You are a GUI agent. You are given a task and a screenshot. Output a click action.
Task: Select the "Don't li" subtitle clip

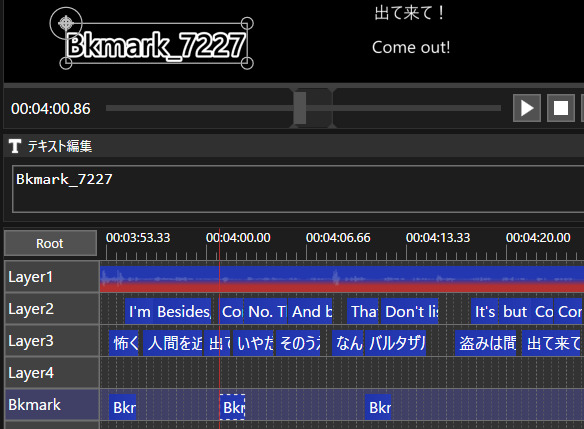(x=410, y=311)
